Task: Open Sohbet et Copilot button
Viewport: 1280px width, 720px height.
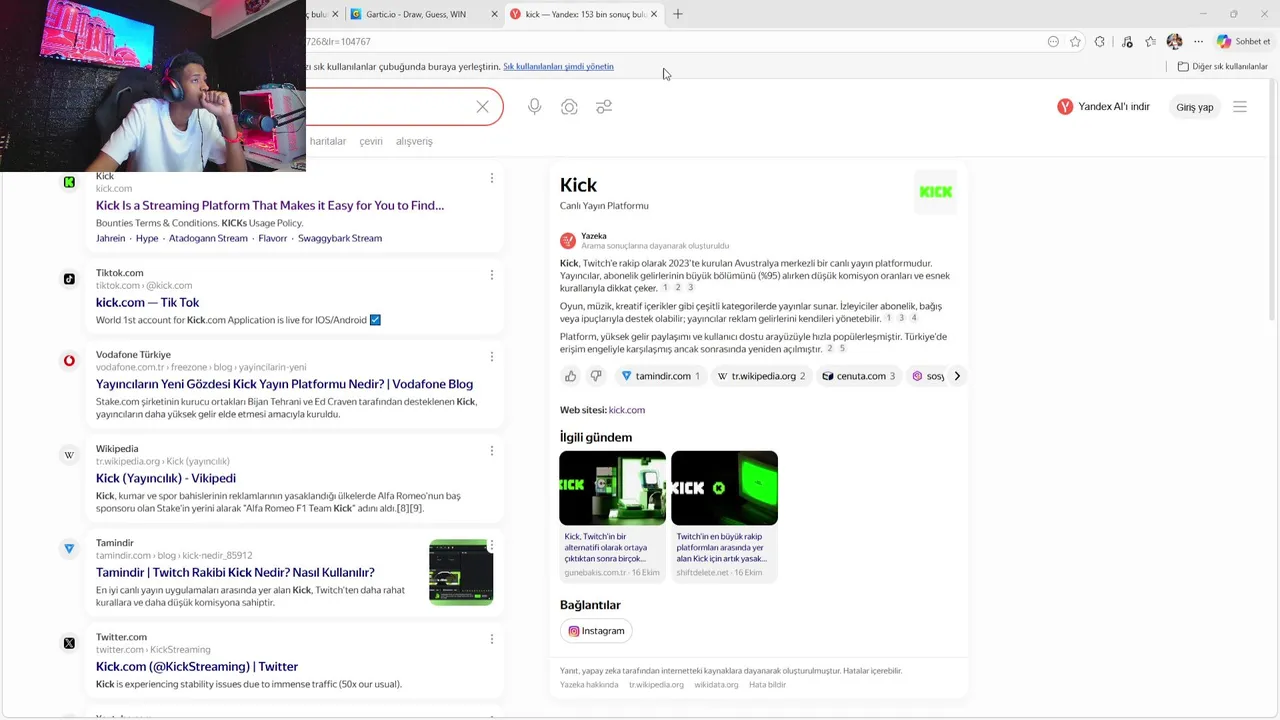Action: (x=1243, y=42)
